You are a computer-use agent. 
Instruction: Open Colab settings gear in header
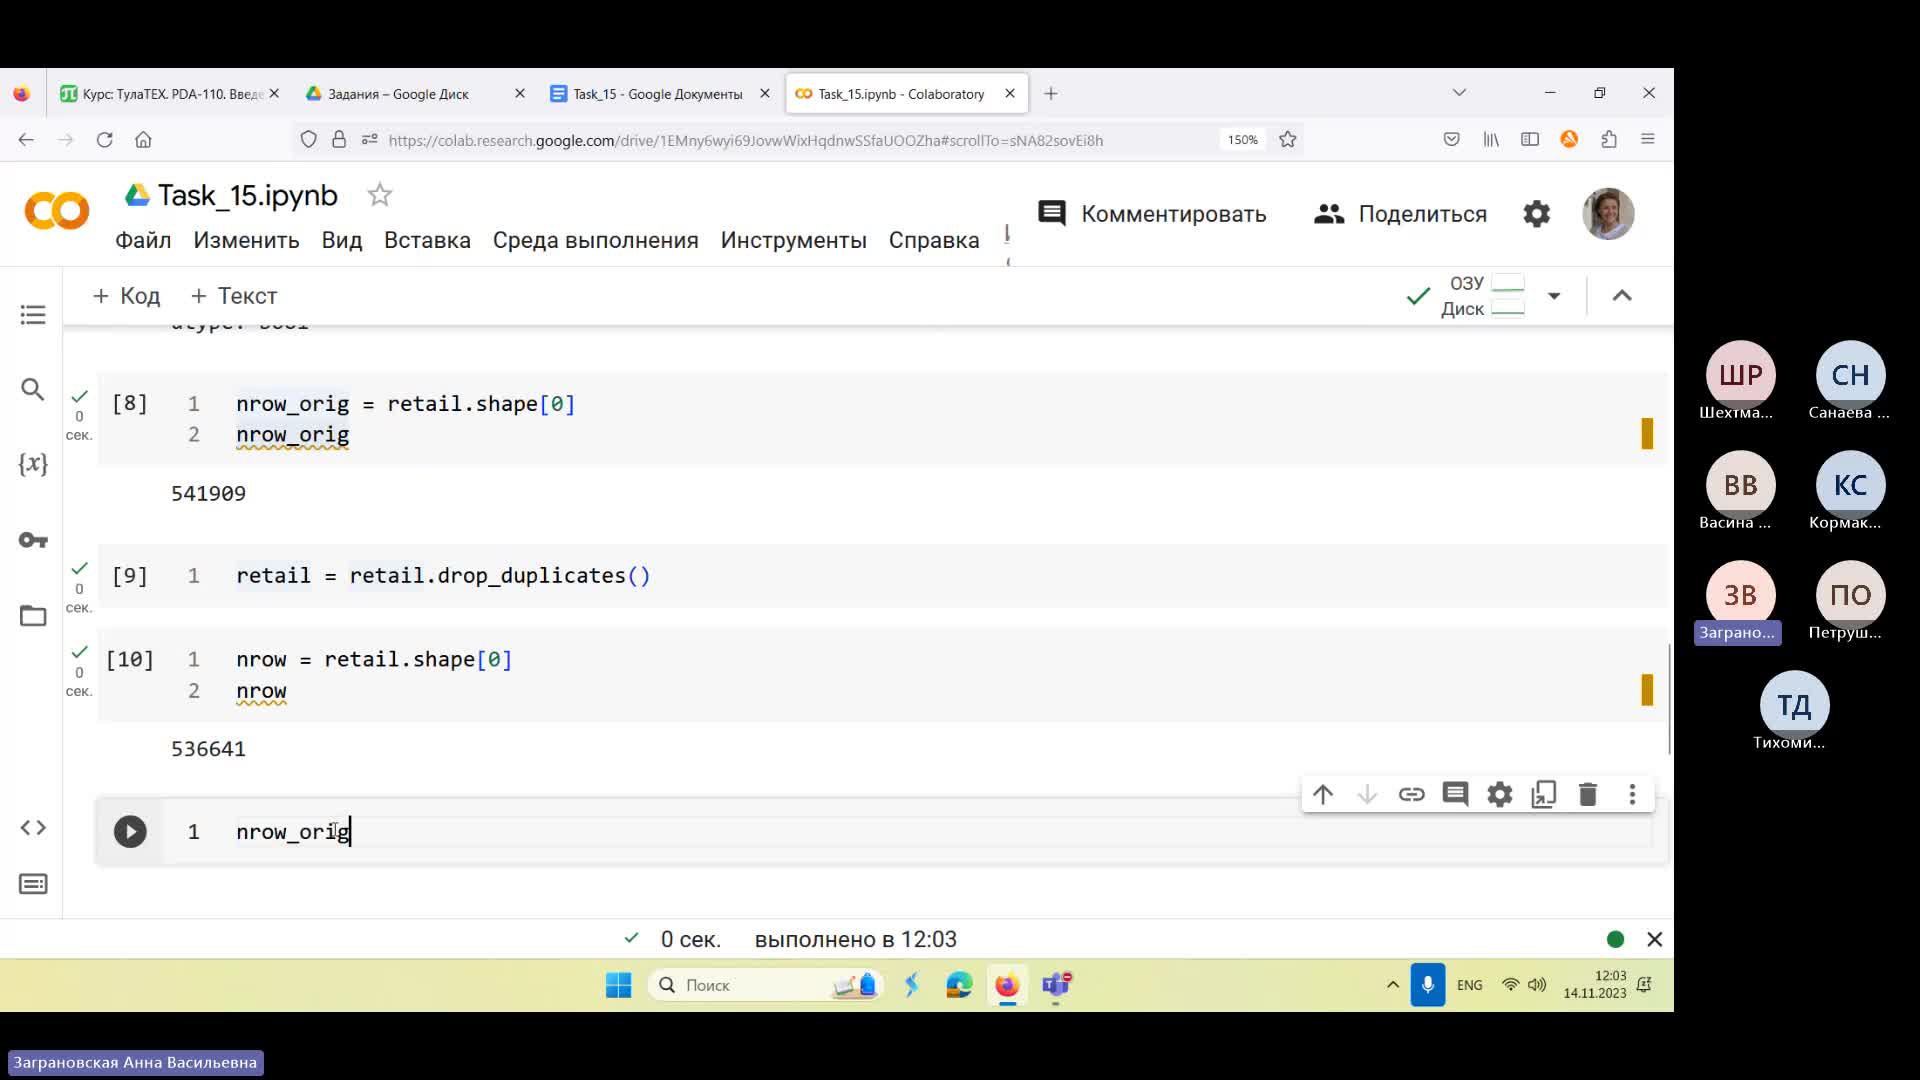1536,214
